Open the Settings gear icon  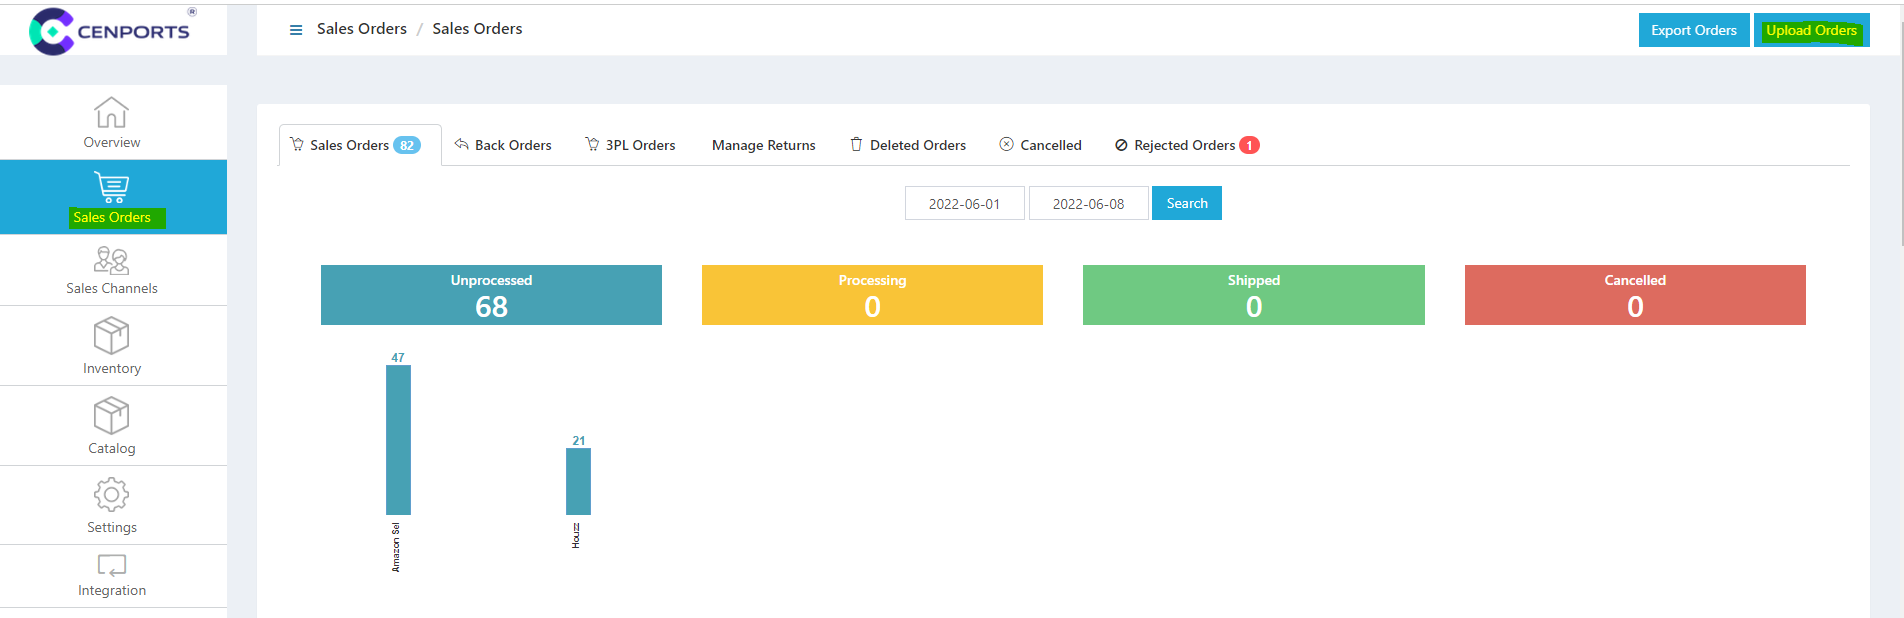[x=111, y=495]
